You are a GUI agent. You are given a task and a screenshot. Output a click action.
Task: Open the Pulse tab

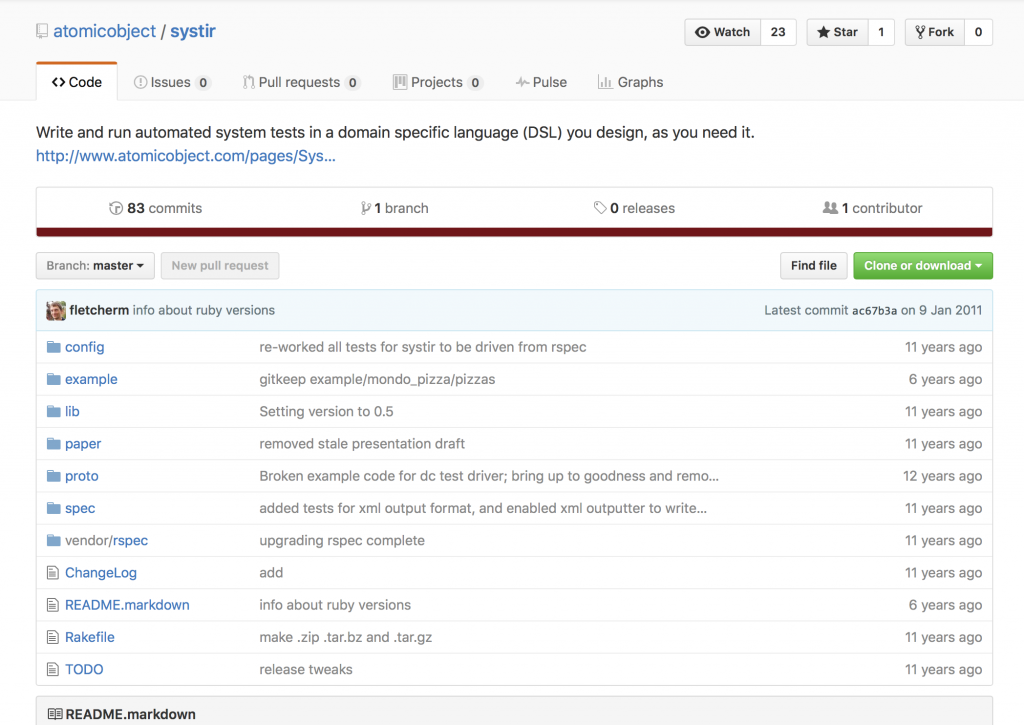point(541,82)
